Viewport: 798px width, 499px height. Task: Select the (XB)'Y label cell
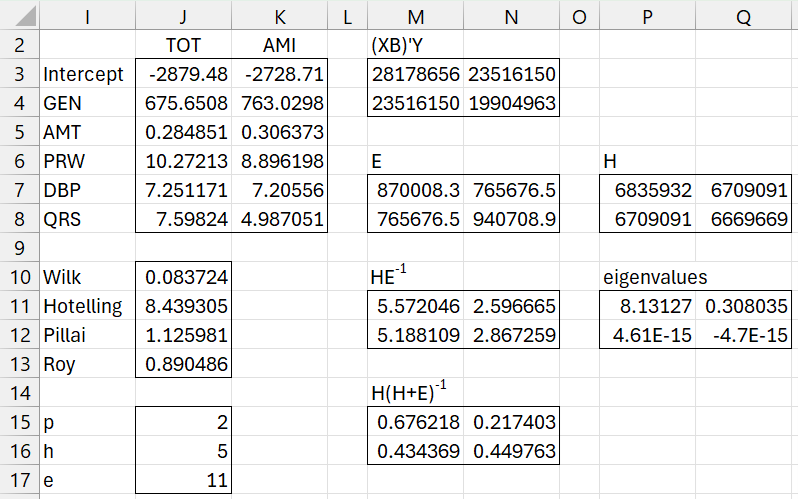pos(415,46)
